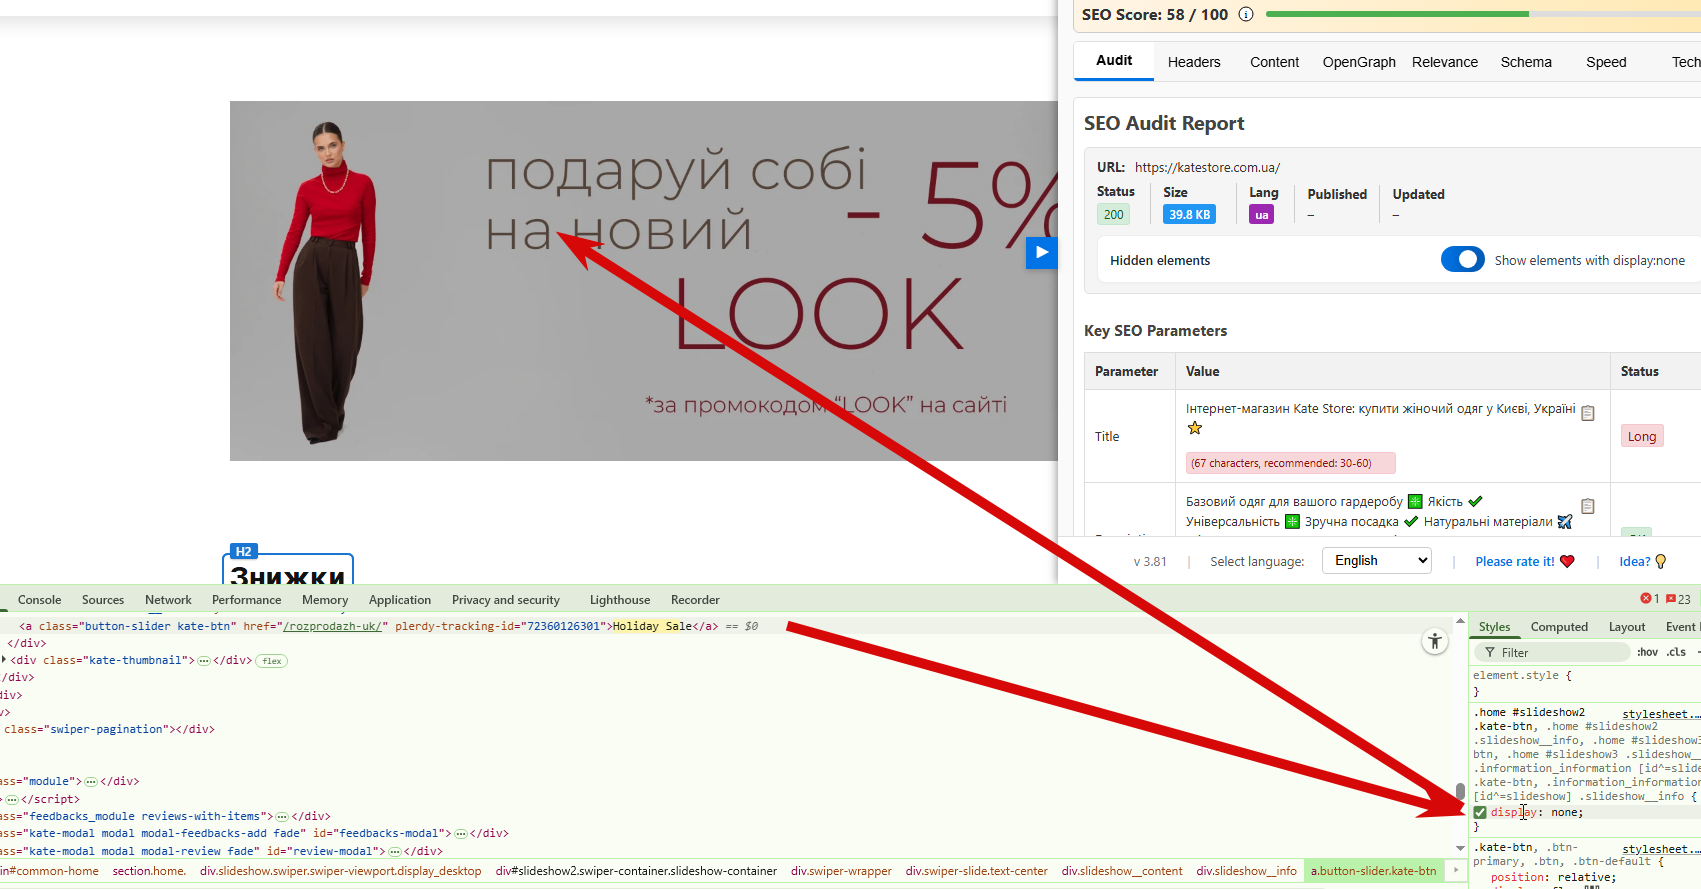This screenshot has height=889, width=1701.
Task: Open the stylesheet link for .kate-btn rule
Action: pyautogui.click(x=1660, y=849)
